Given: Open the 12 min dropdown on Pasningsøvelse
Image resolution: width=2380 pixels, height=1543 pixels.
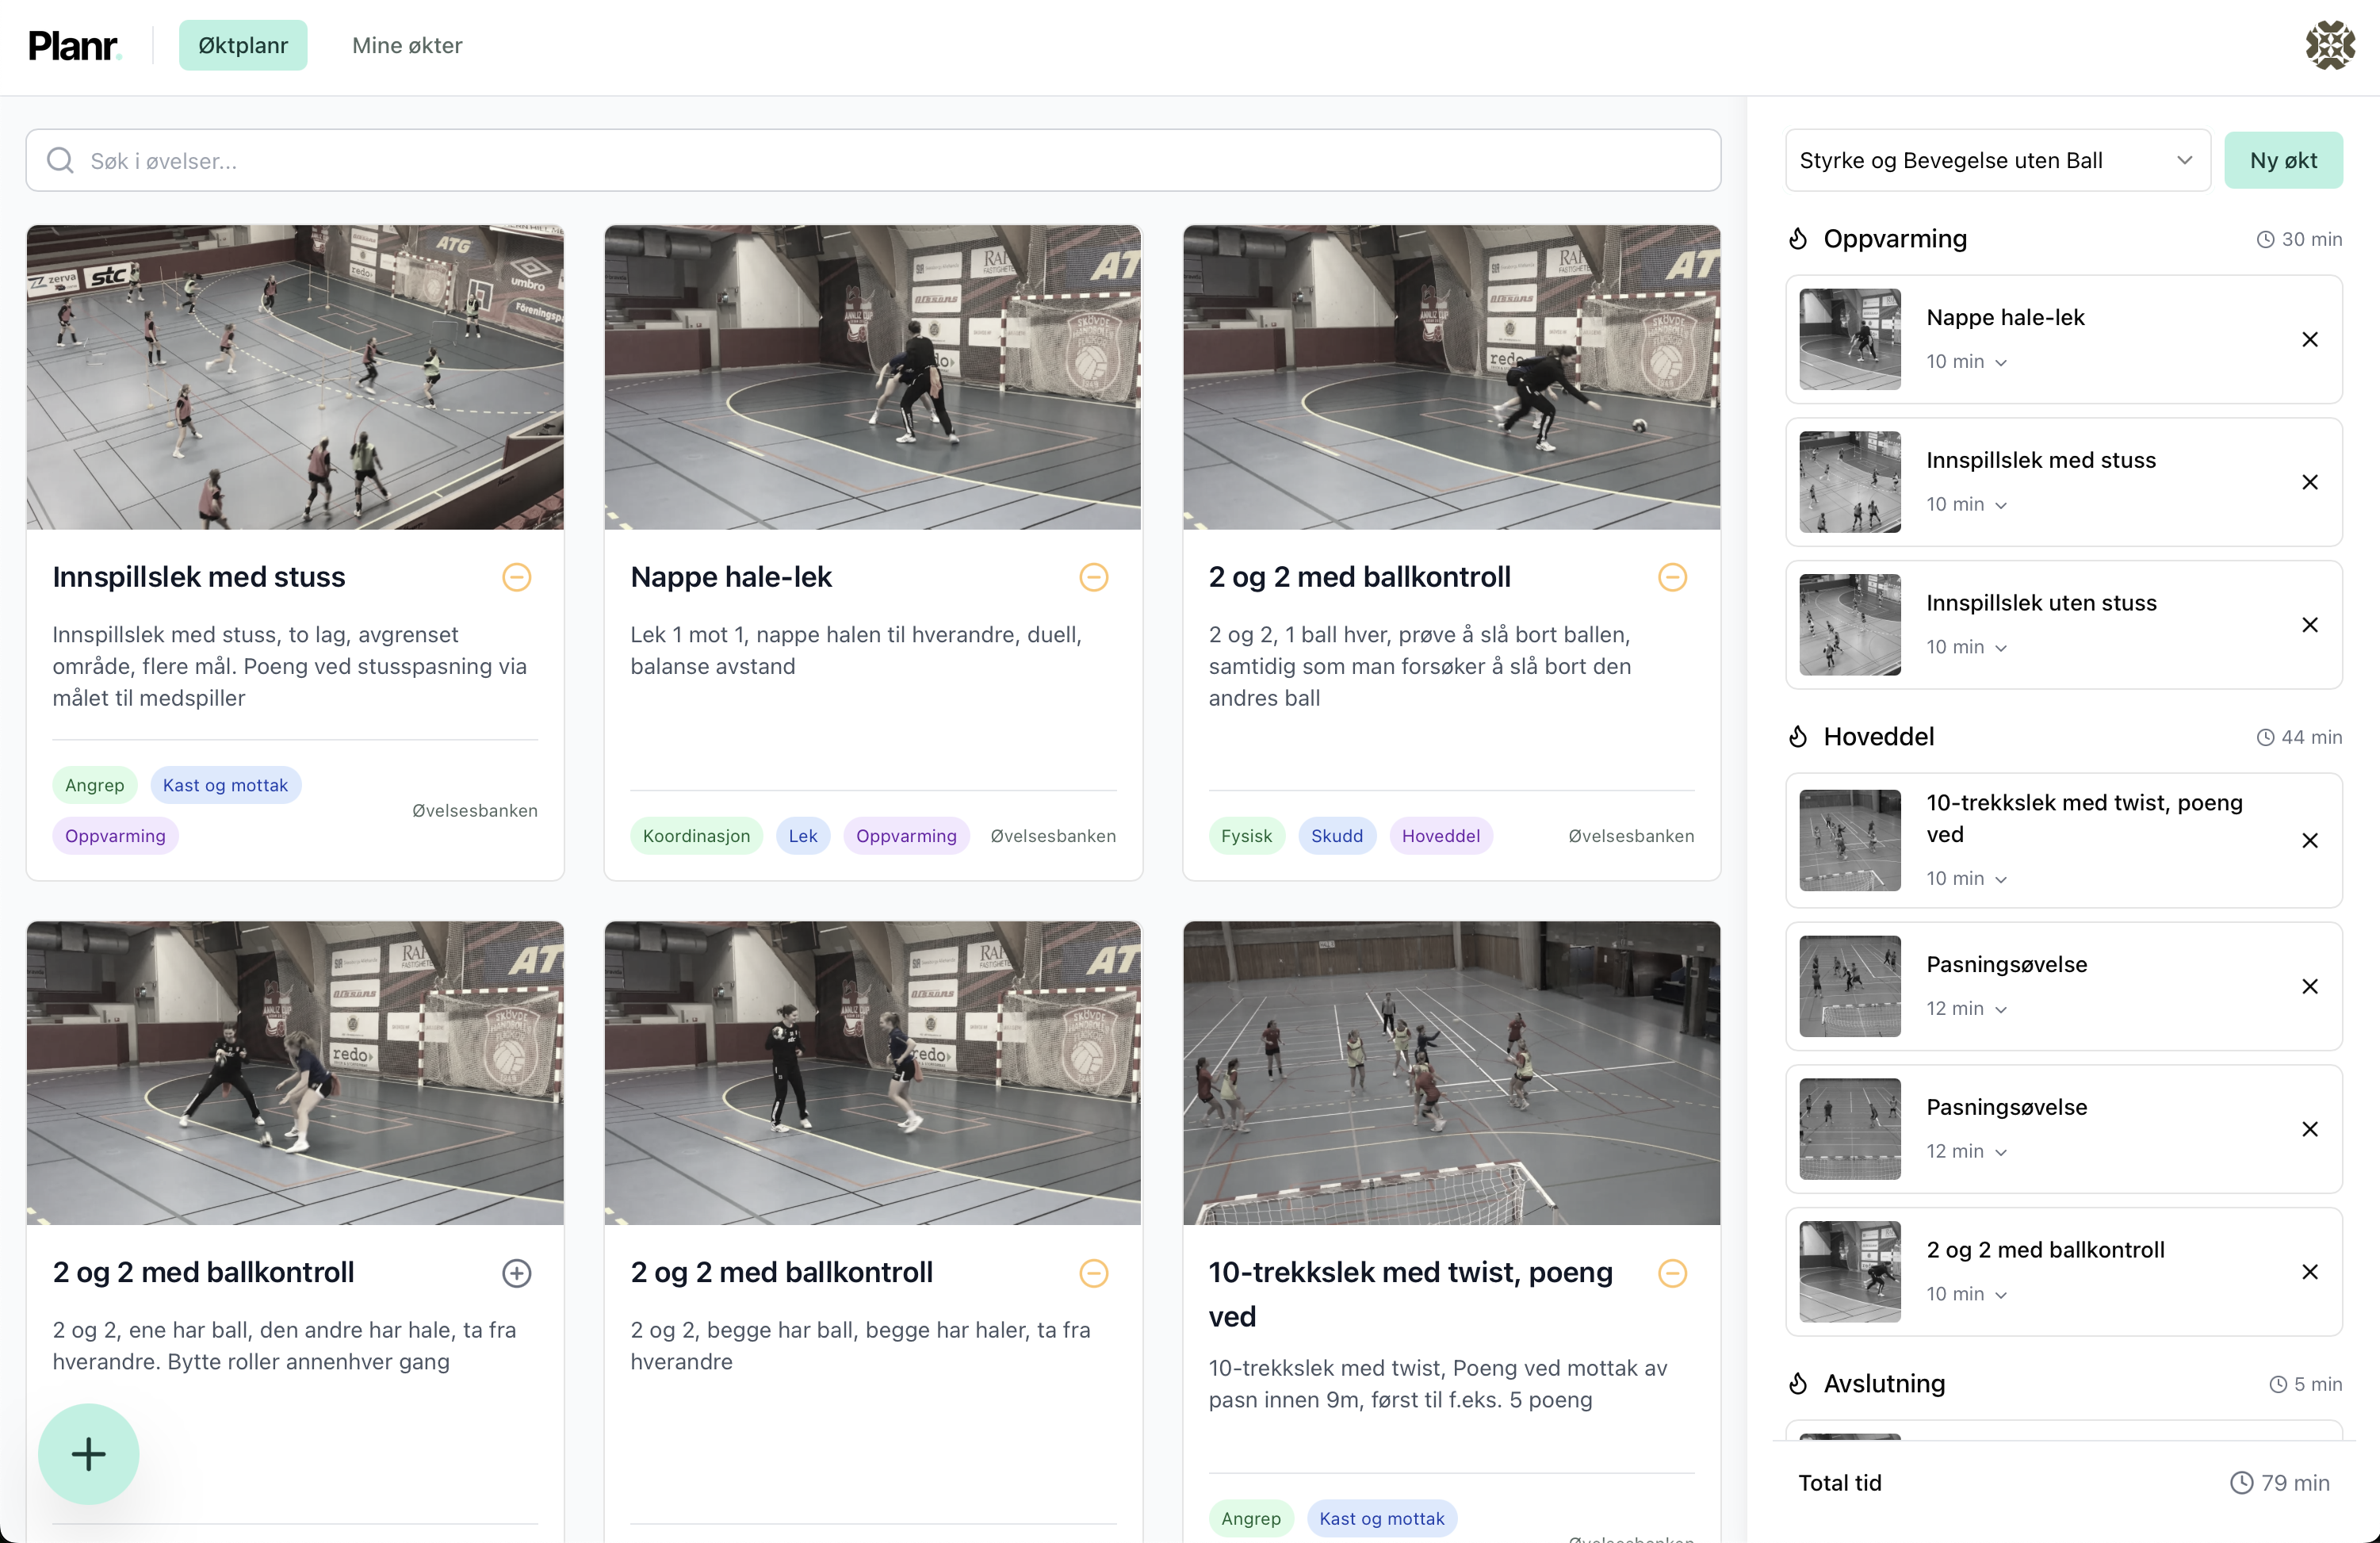Looking at the screenshot, I should pos(1966,1008).
